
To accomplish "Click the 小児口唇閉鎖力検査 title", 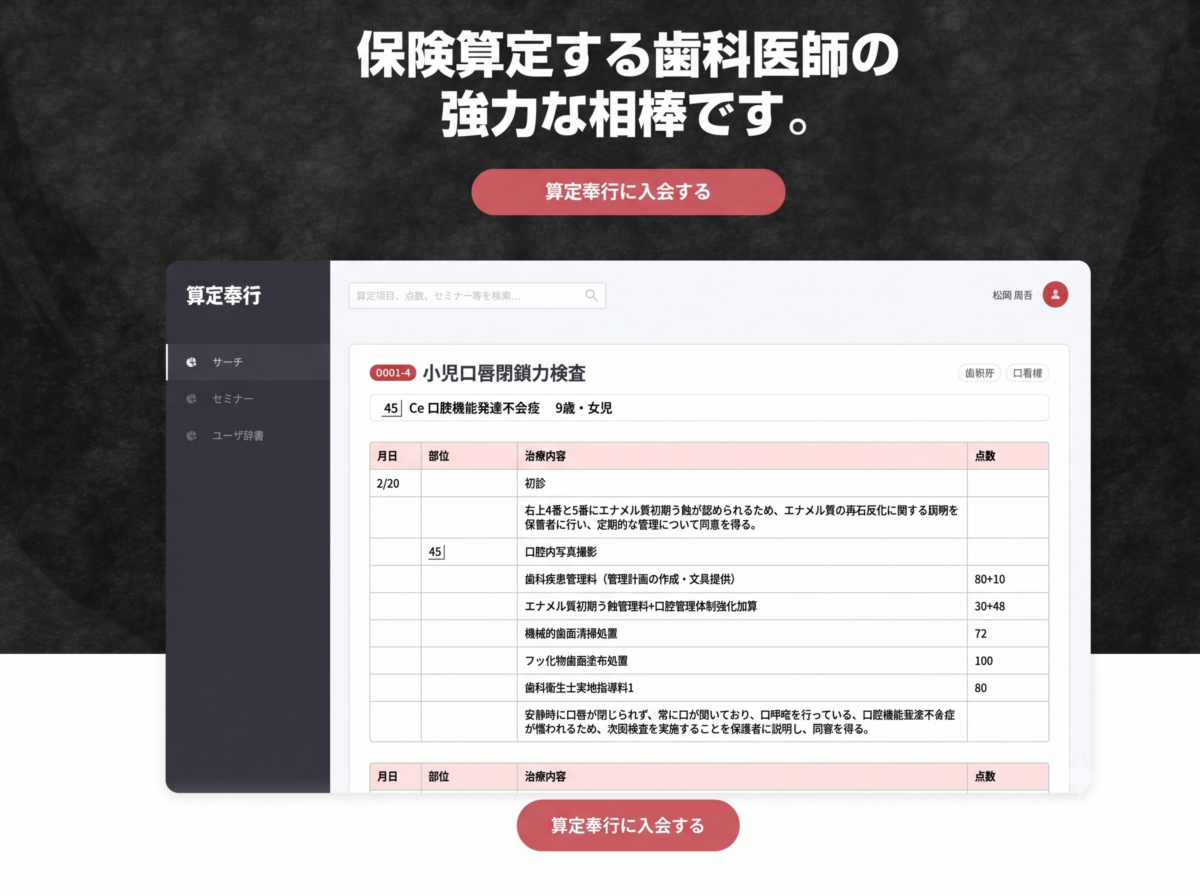I will click(504, 373).
